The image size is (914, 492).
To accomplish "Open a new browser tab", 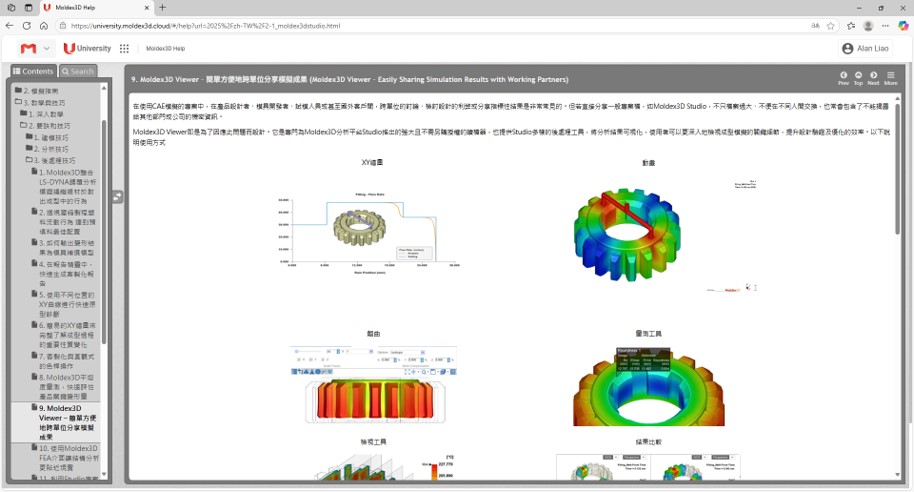I will point(163,8).
